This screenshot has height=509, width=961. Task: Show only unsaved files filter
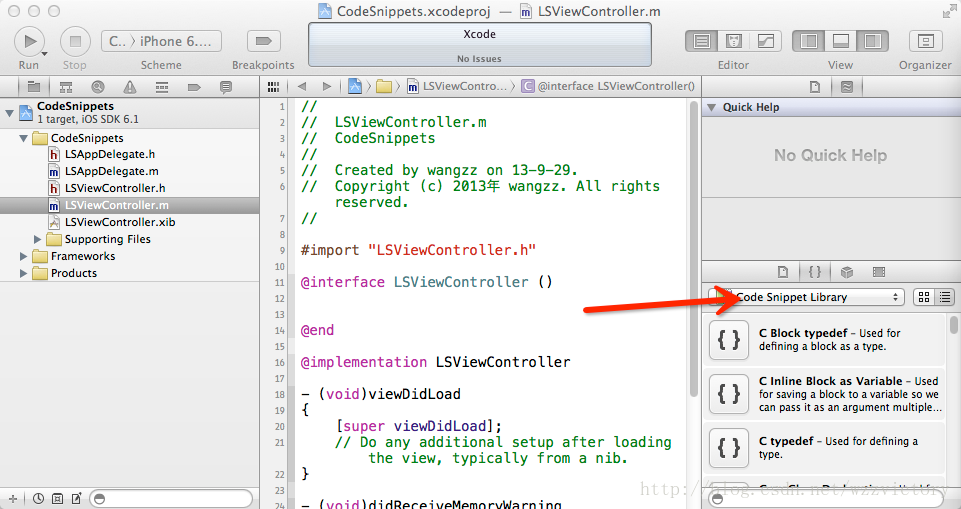(77, 499)
